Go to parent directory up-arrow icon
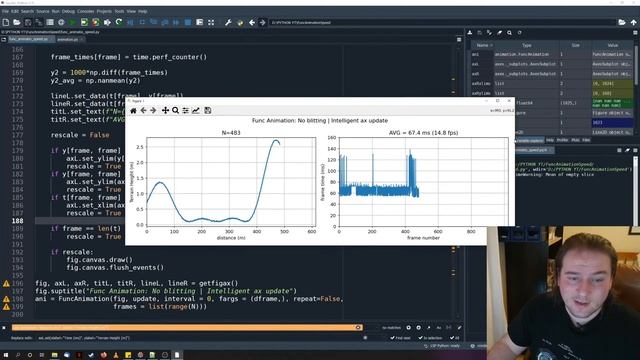This screenshot has height=360, width=640. point(633,22)
